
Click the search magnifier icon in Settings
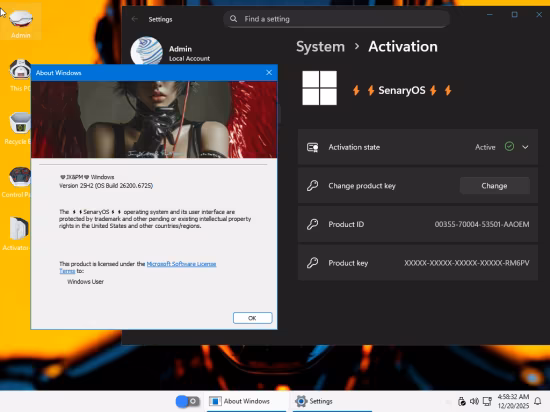point(233,19)
